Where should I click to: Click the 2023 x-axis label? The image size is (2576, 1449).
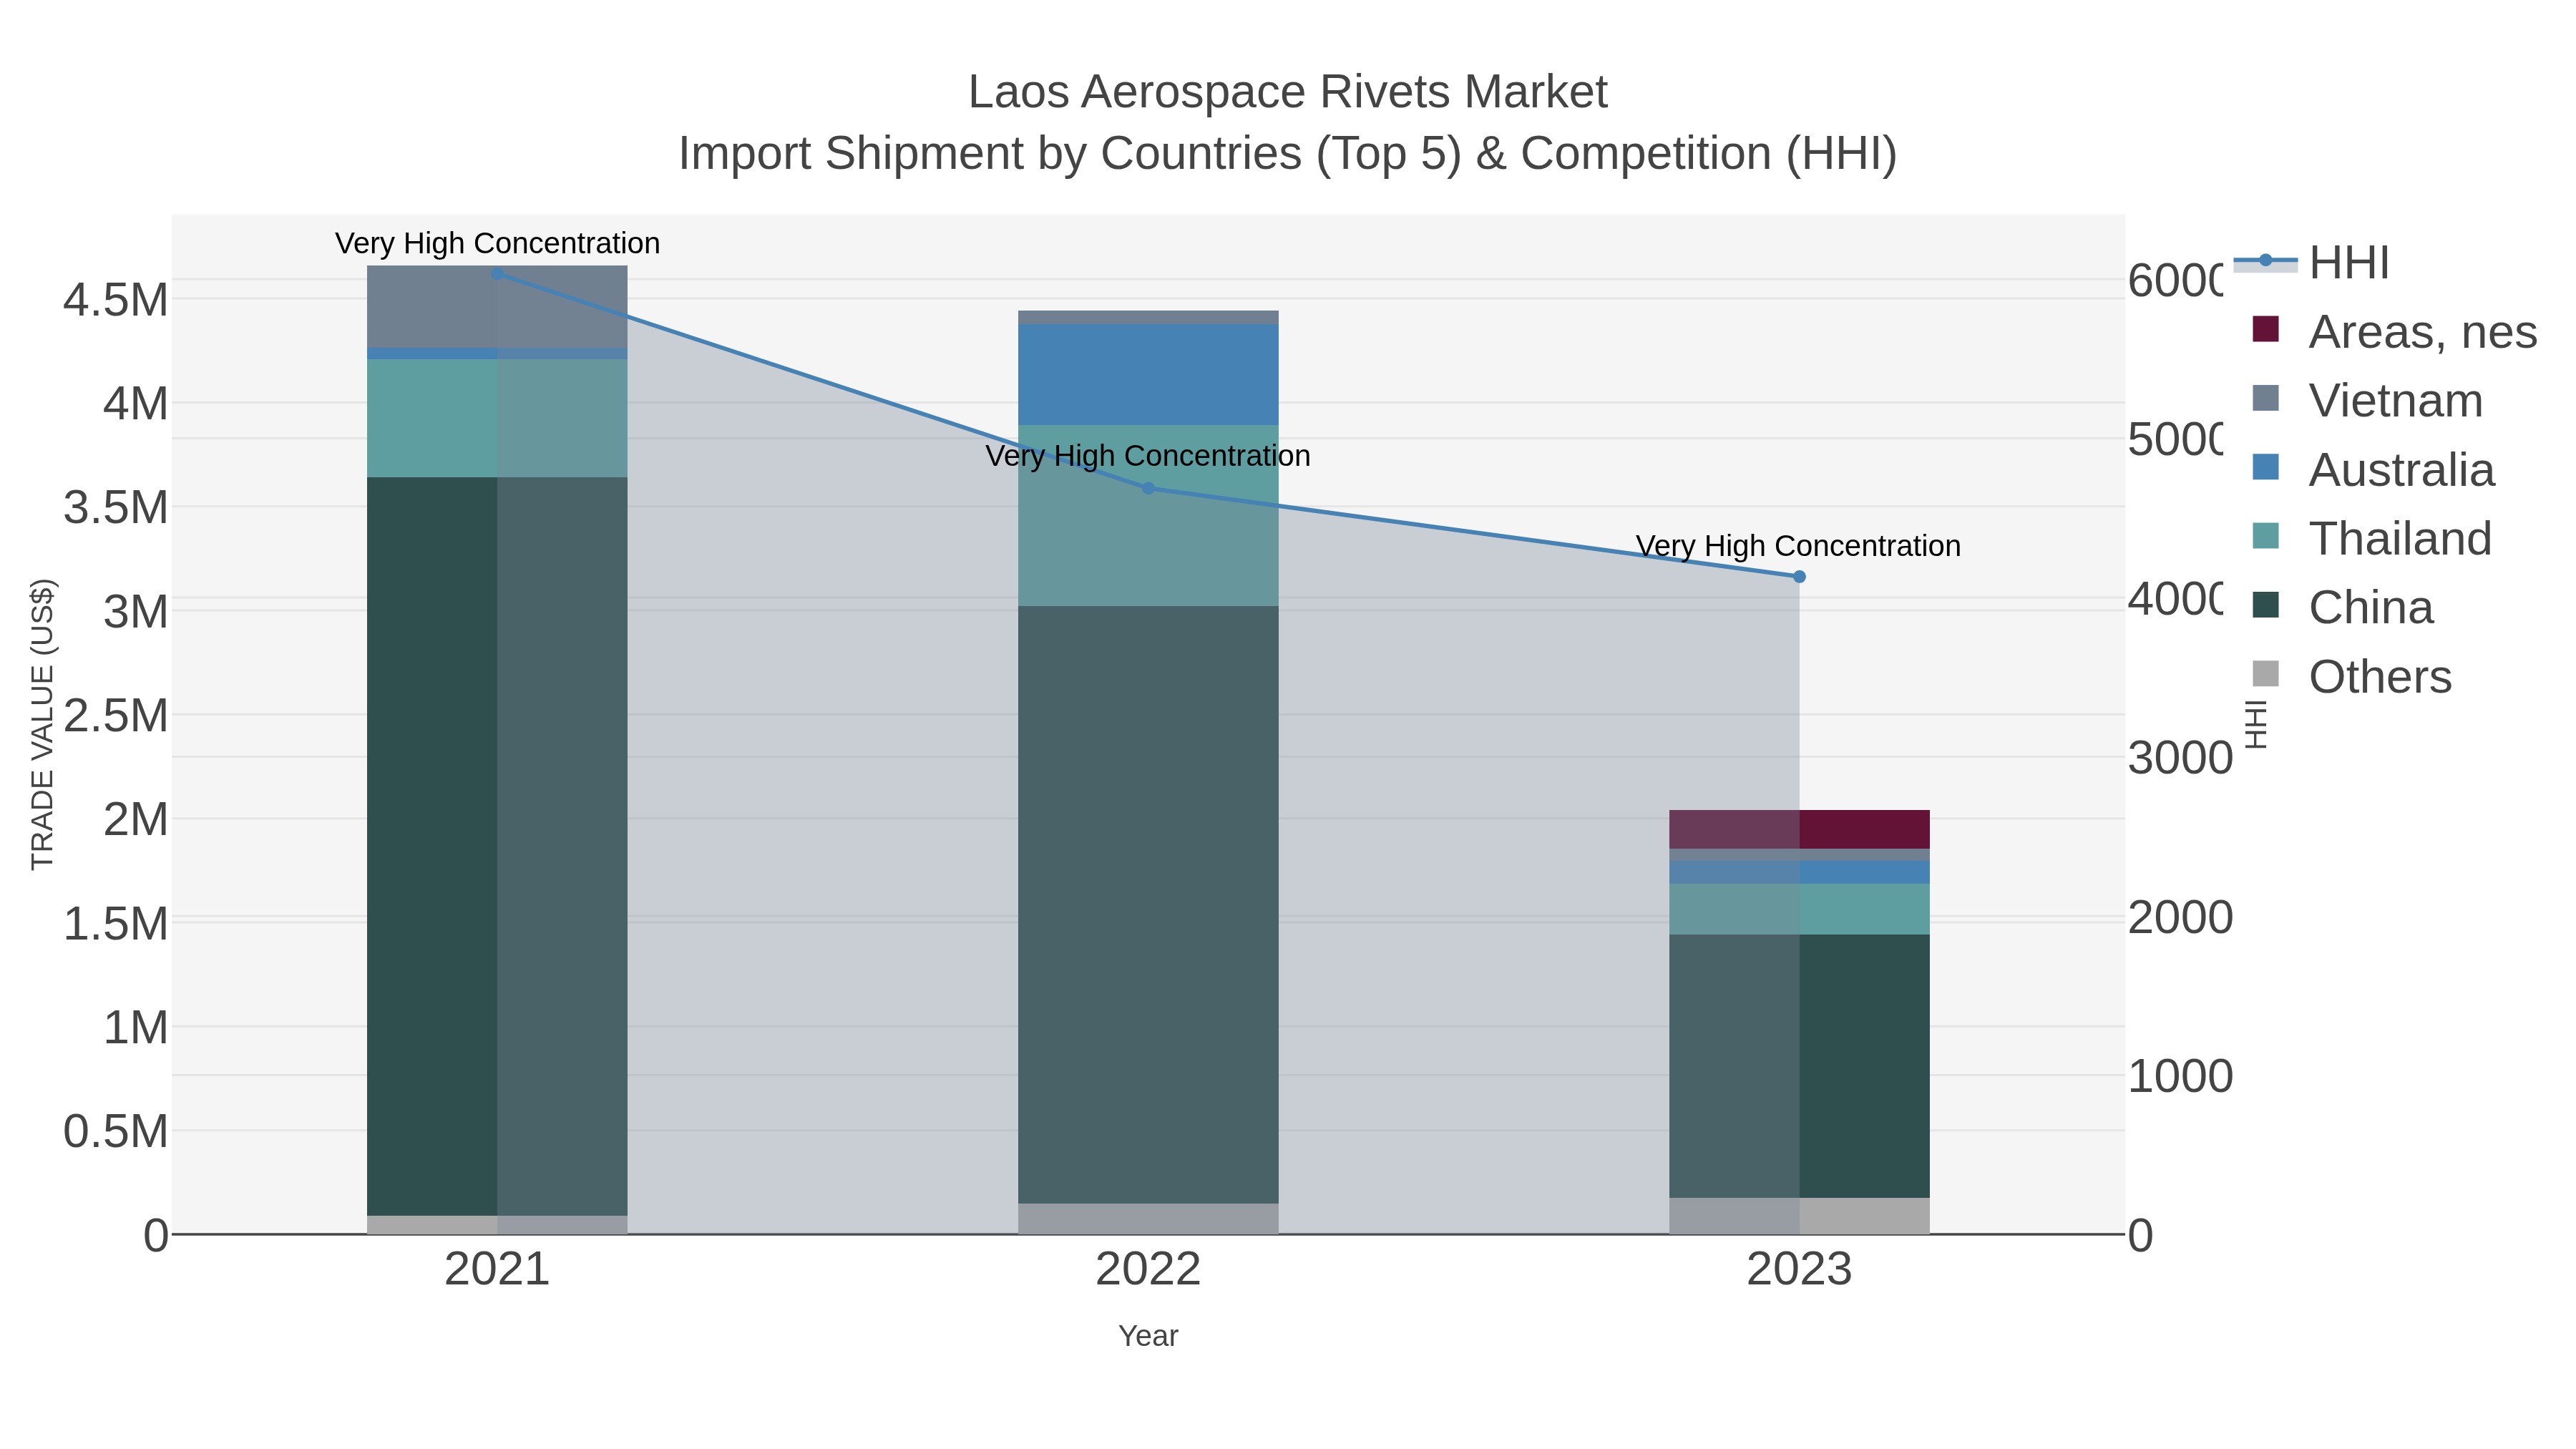tap(1799, 1269)
